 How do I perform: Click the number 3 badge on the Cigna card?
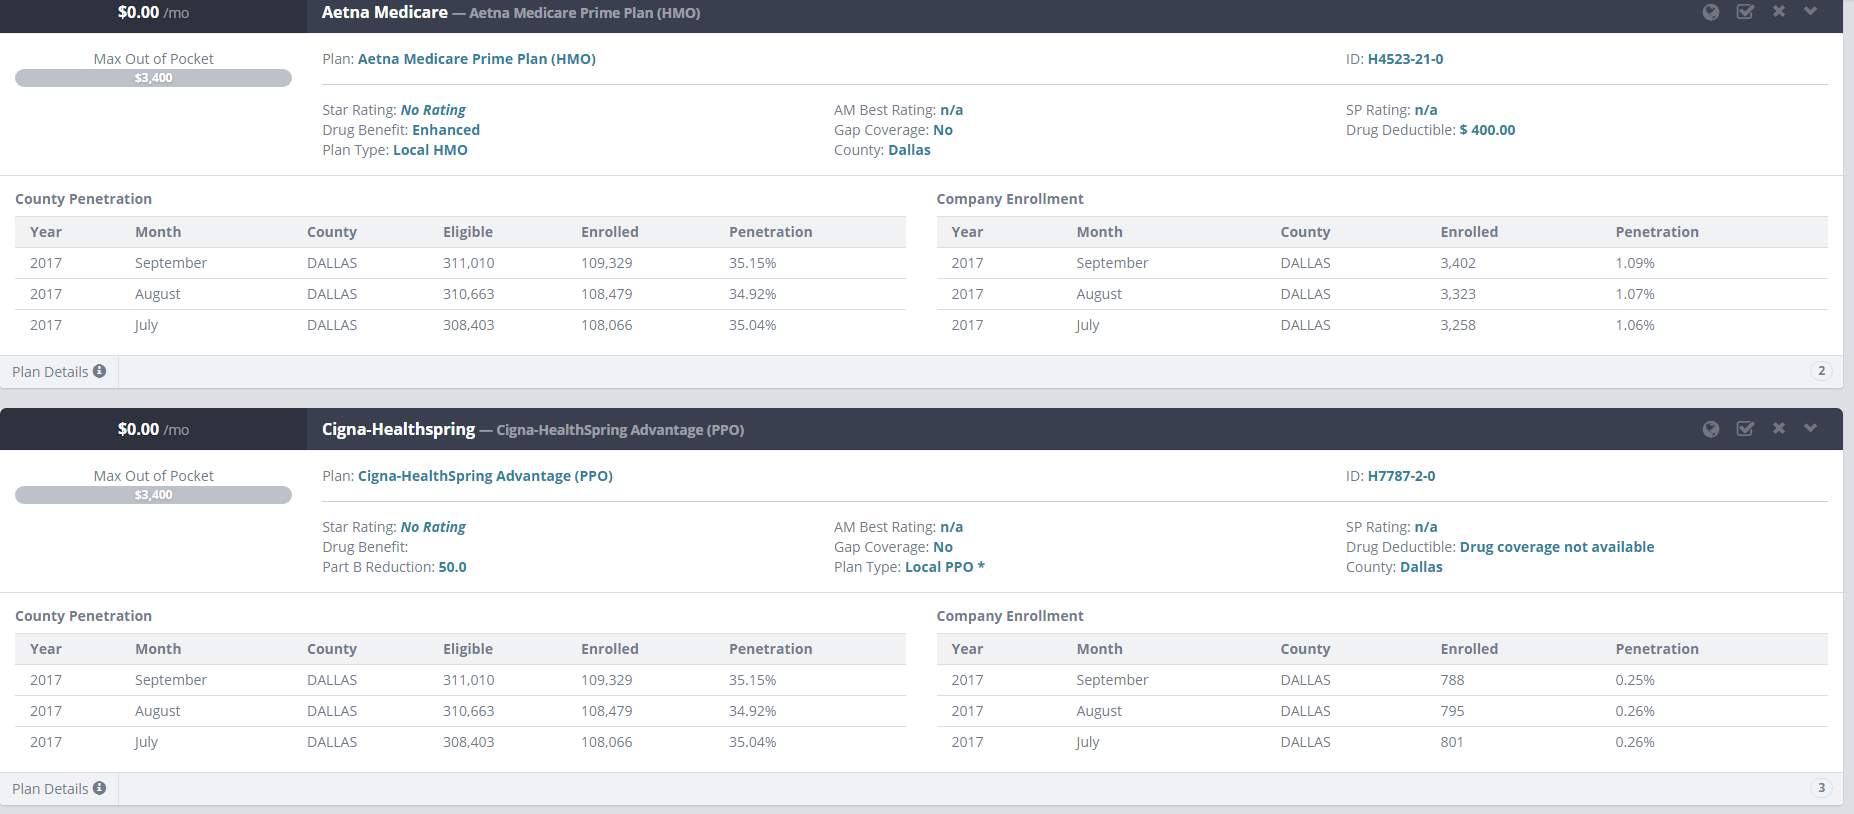pos(1822,788)
